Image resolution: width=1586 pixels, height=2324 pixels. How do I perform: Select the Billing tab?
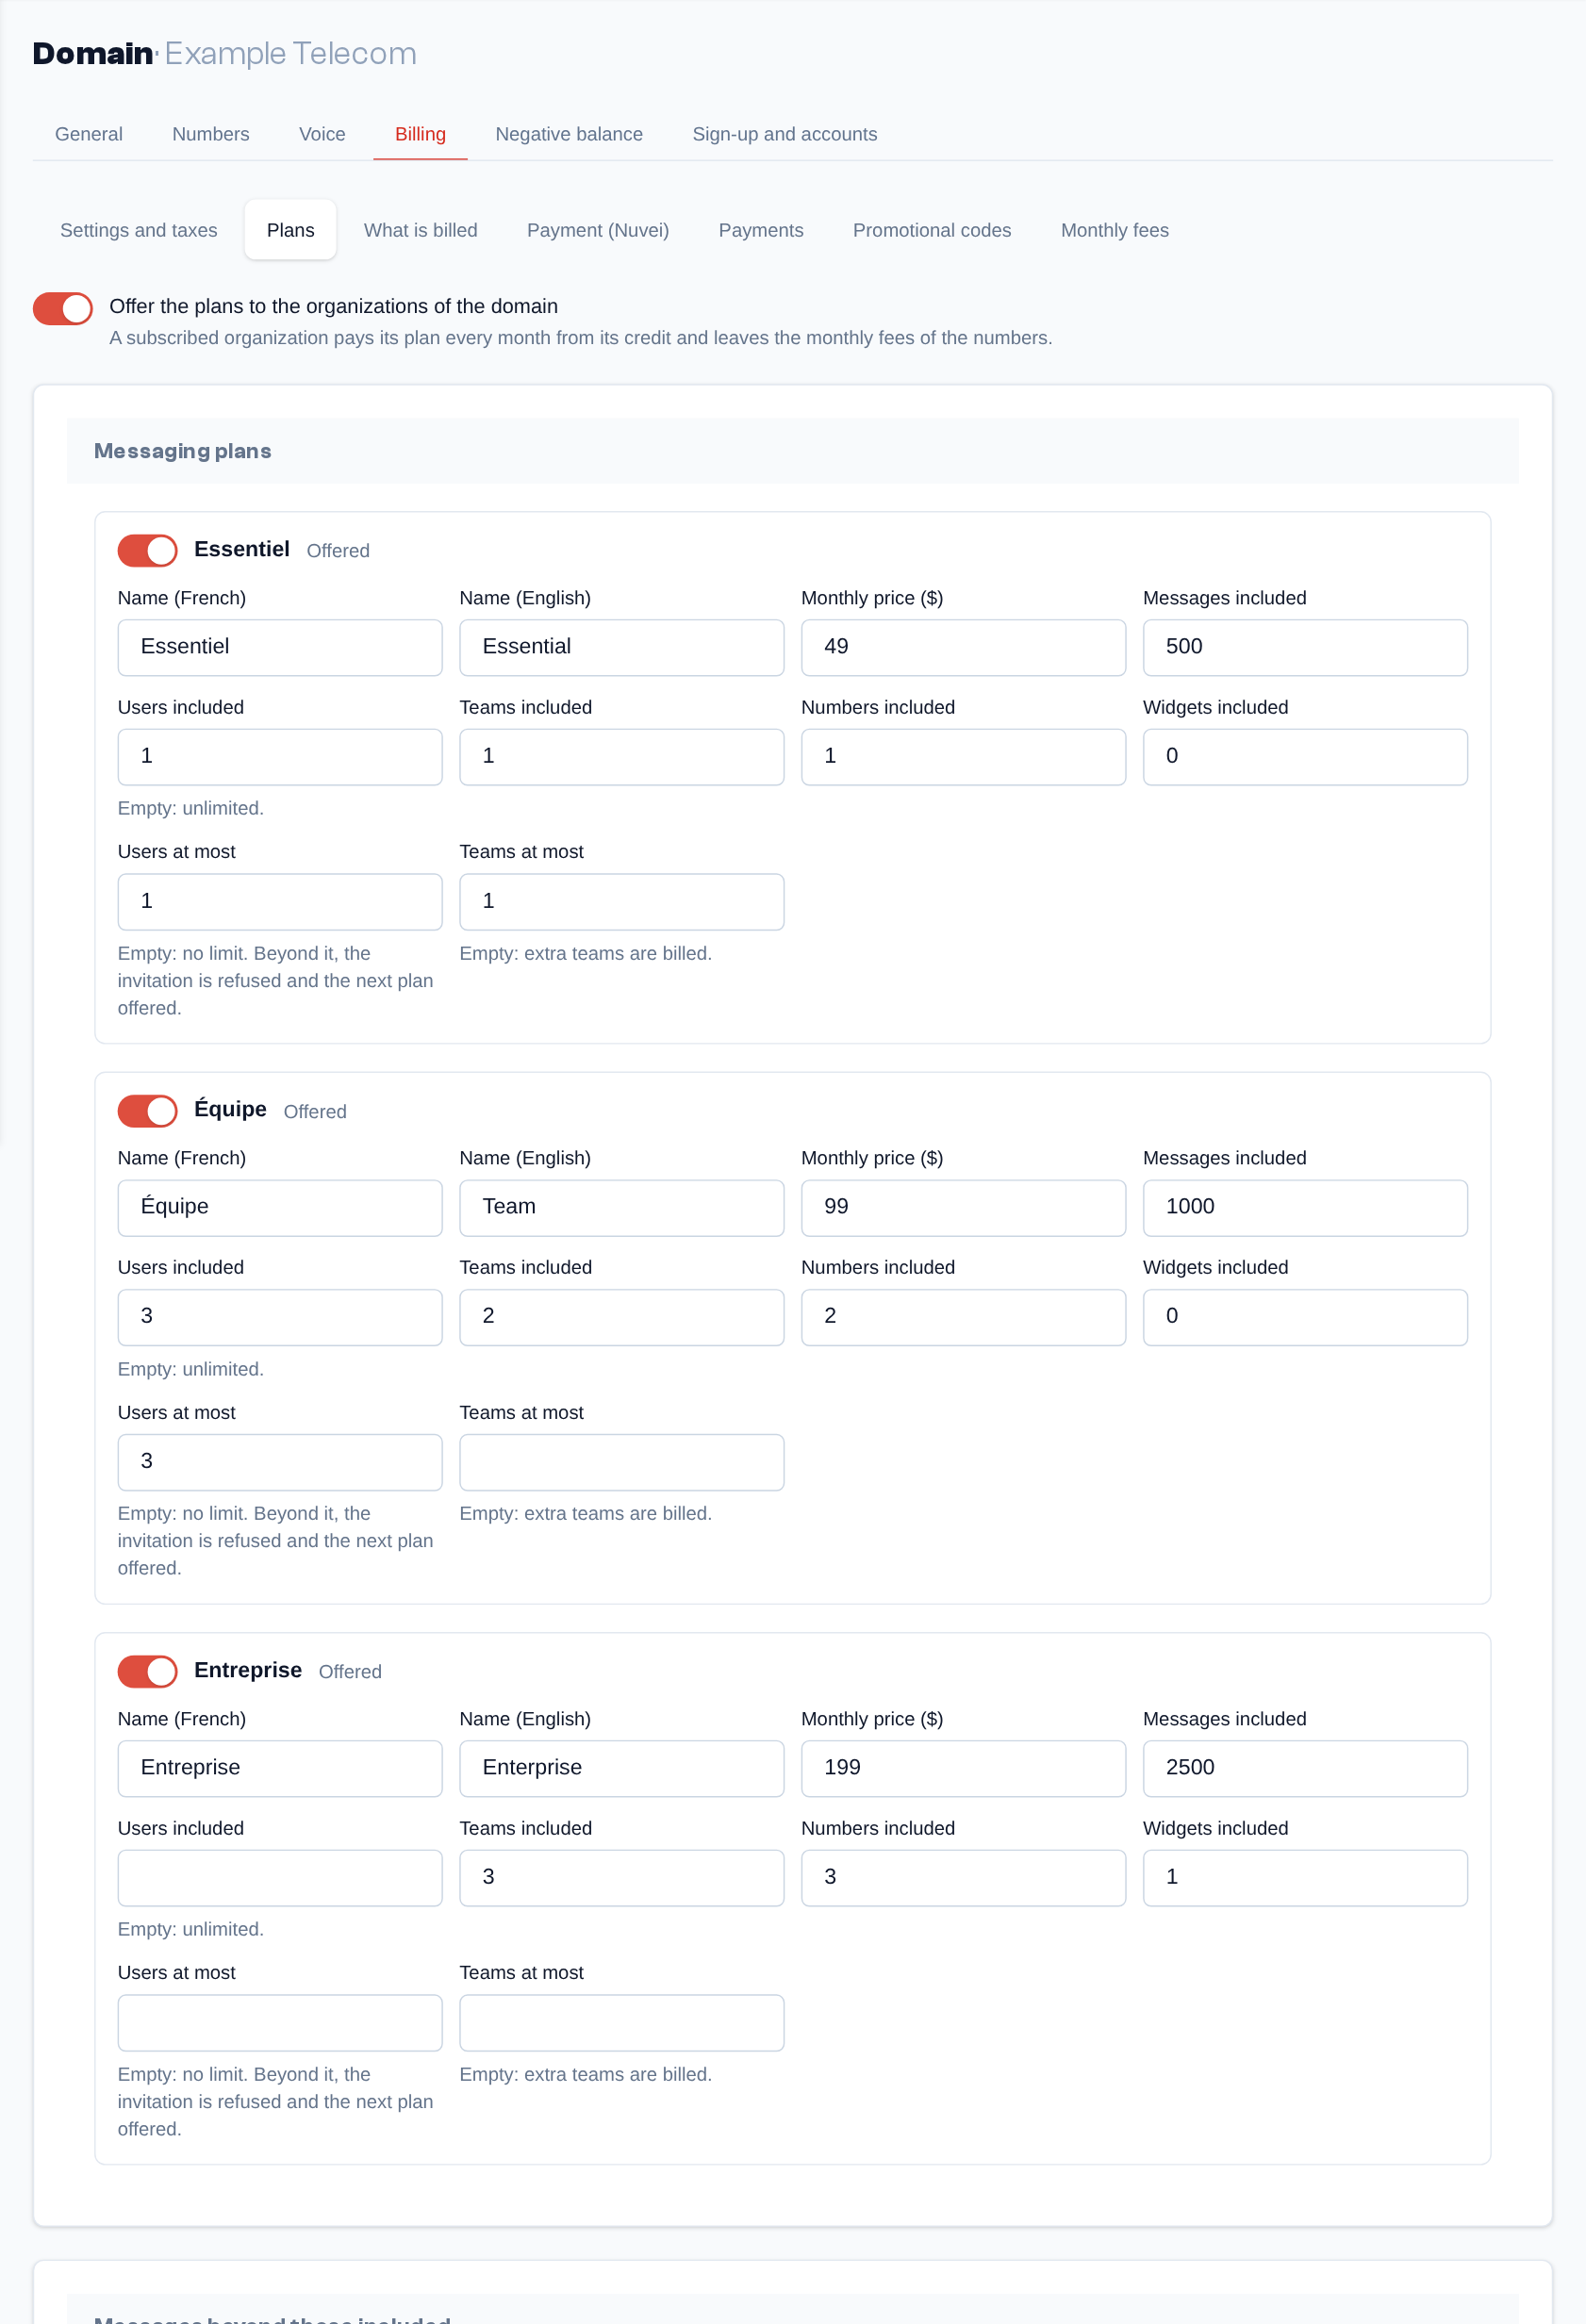tap(420, 134)
